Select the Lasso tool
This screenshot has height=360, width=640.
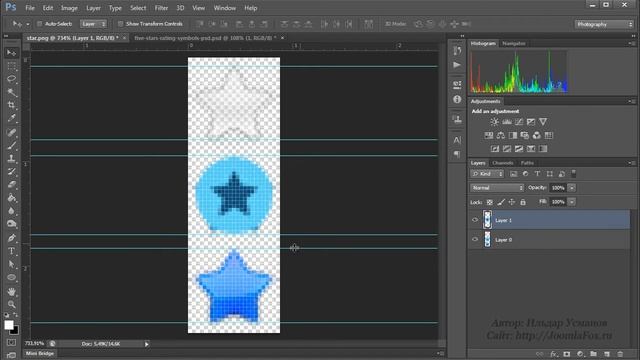click(11, 79)
